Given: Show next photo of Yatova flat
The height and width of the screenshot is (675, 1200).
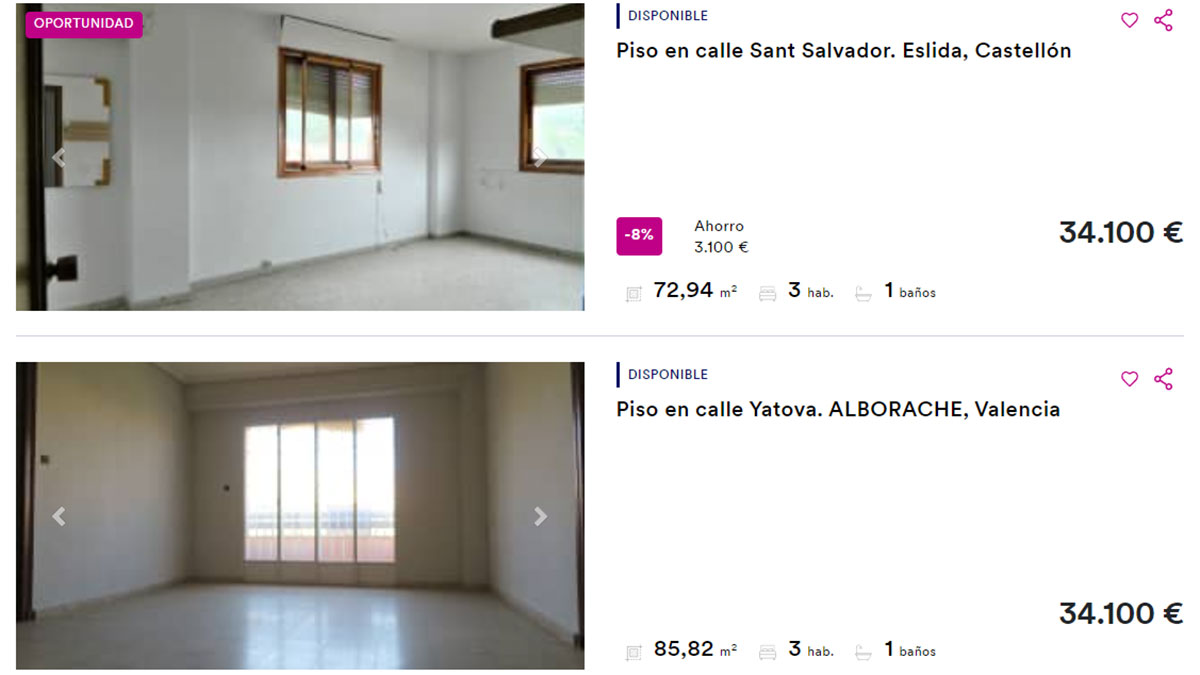Looking at the screenshot, I should pos(540,516).
